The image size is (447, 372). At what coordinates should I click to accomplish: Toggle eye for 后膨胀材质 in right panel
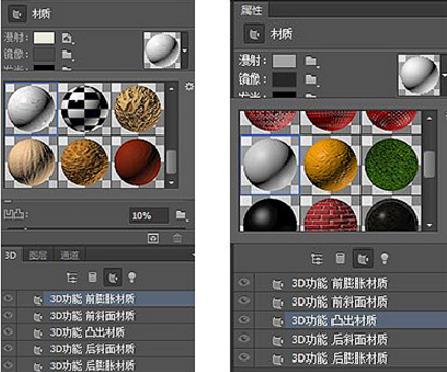244,358
